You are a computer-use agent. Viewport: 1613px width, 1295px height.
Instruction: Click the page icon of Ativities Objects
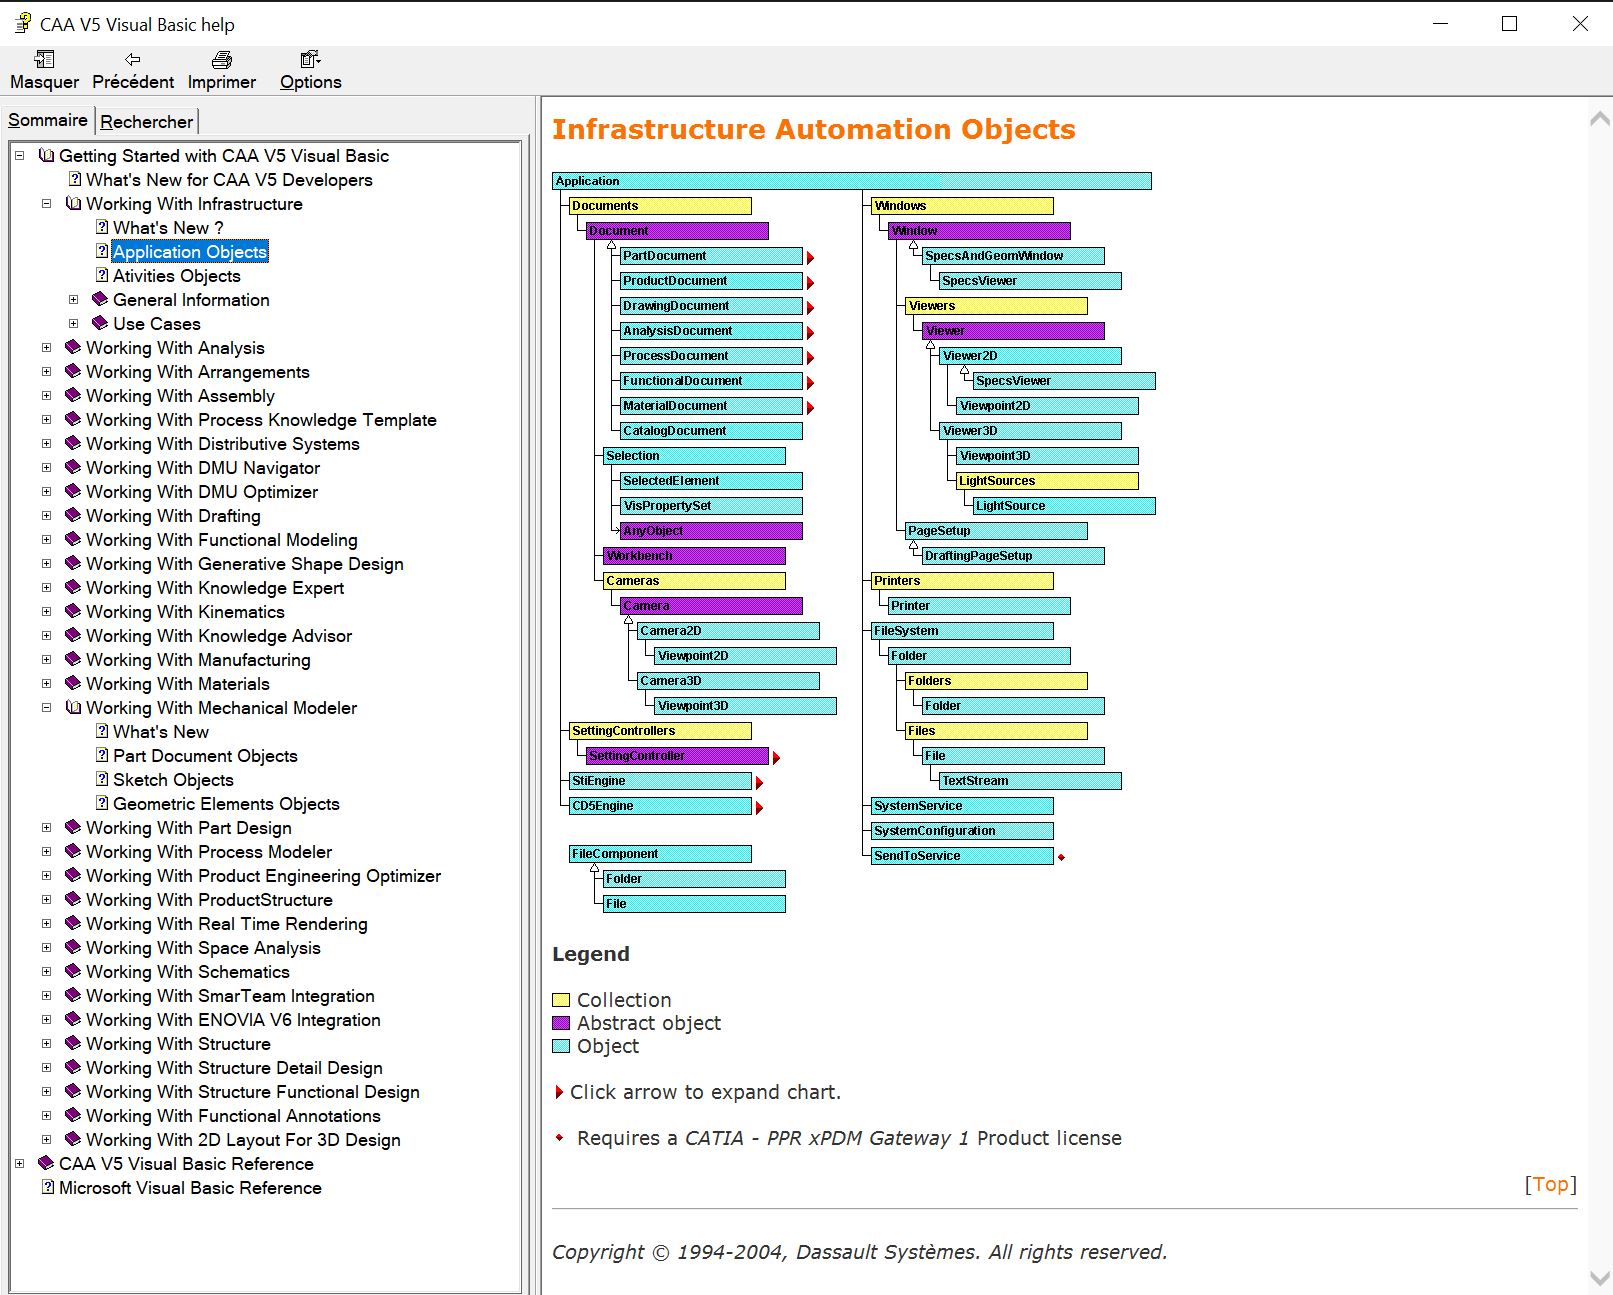102,275
